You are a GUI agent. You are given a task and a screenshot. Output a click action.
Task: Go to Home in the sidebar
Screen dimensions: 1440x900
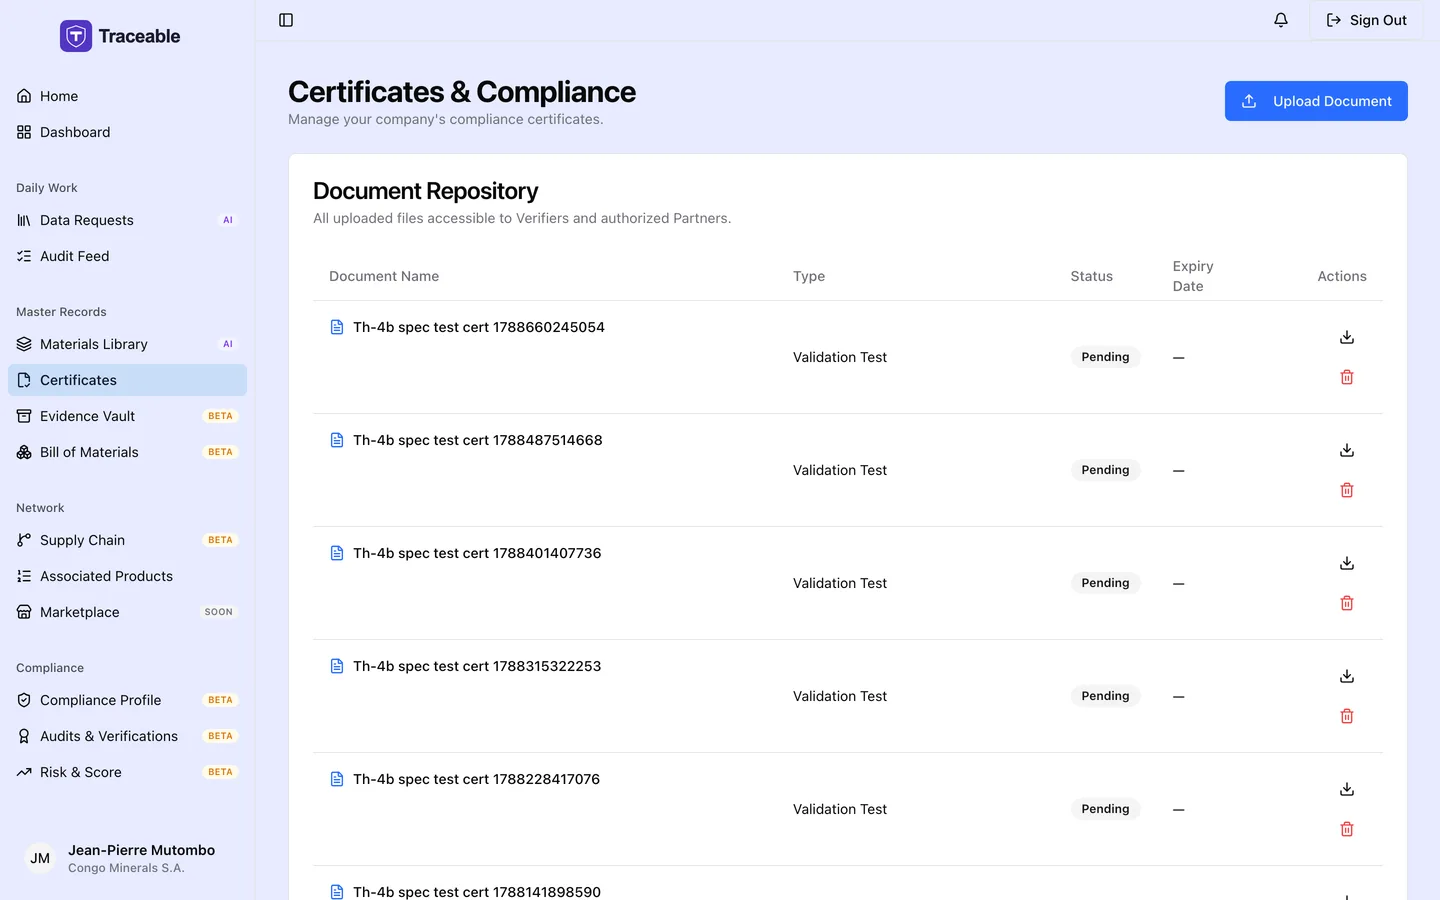coord(127,96)
